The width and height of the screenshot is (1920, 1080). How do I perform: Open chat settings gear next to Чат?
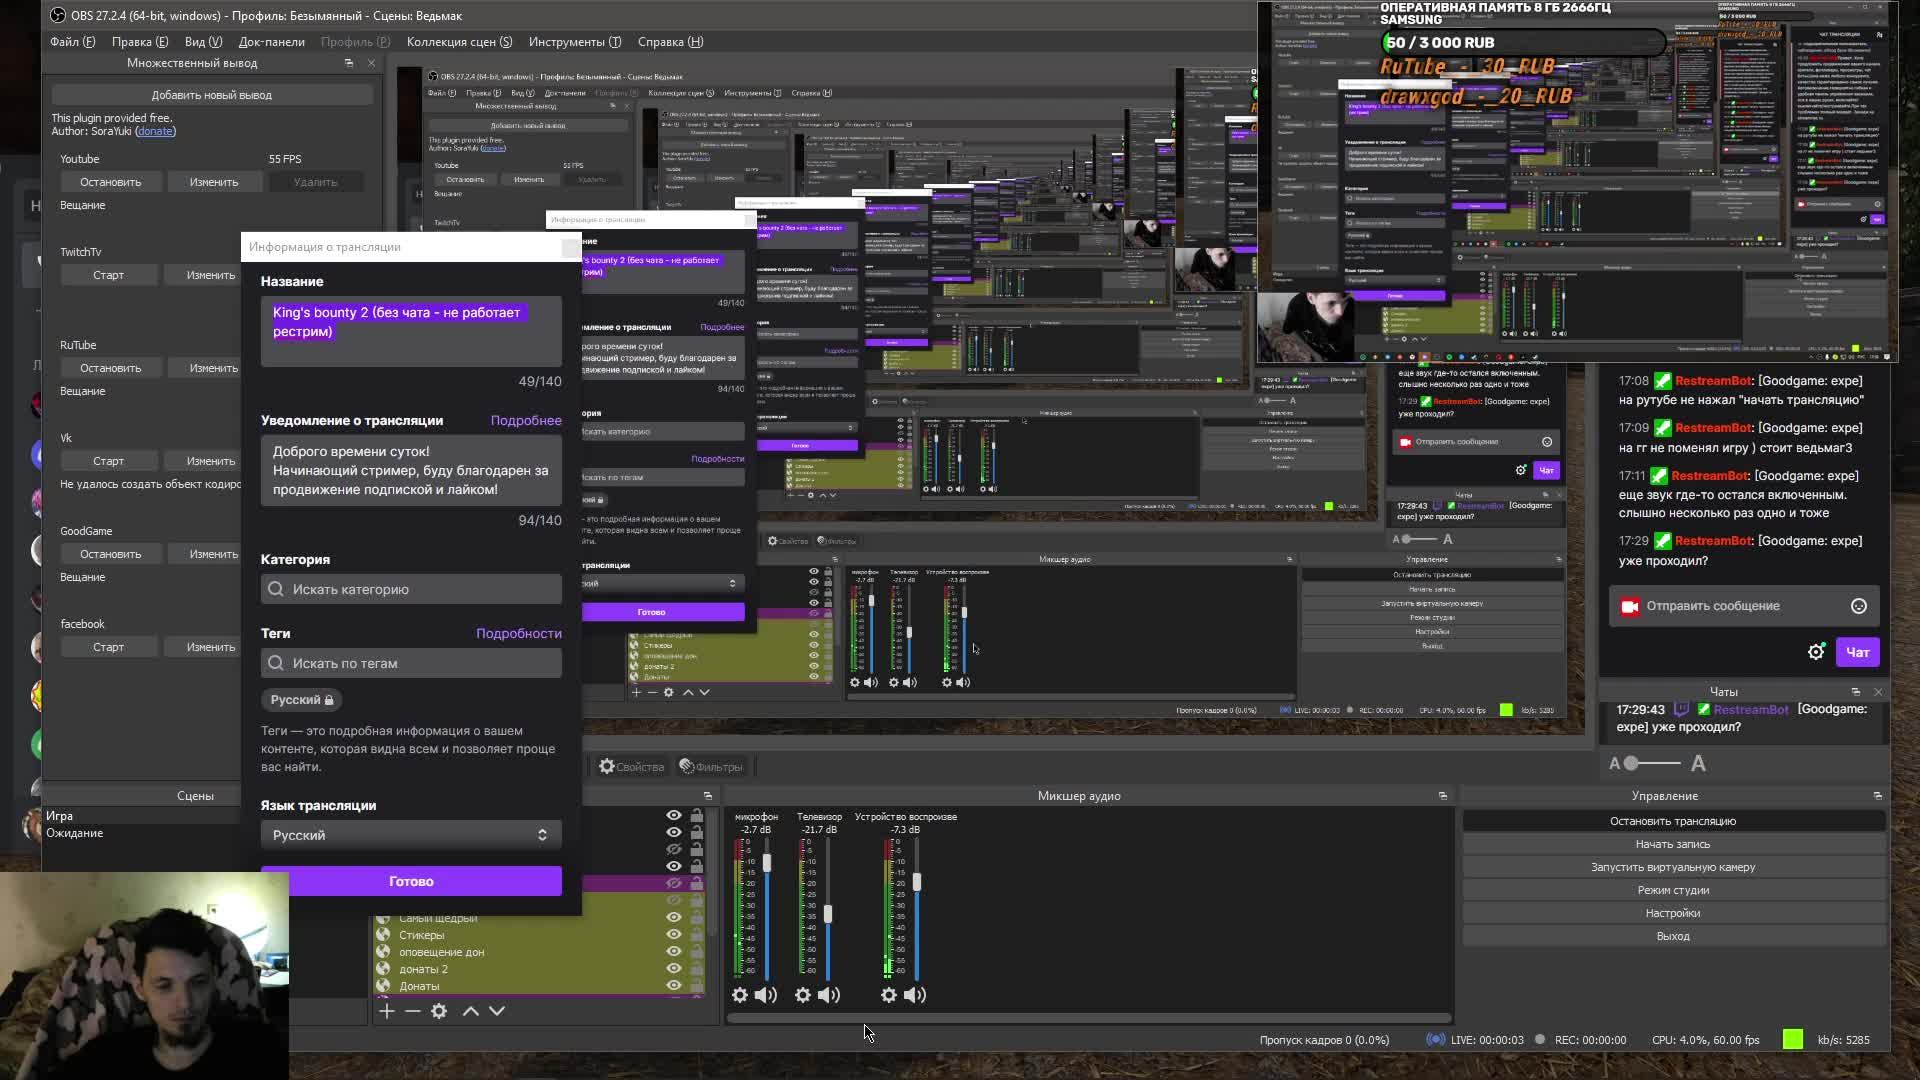[1816, 652]
